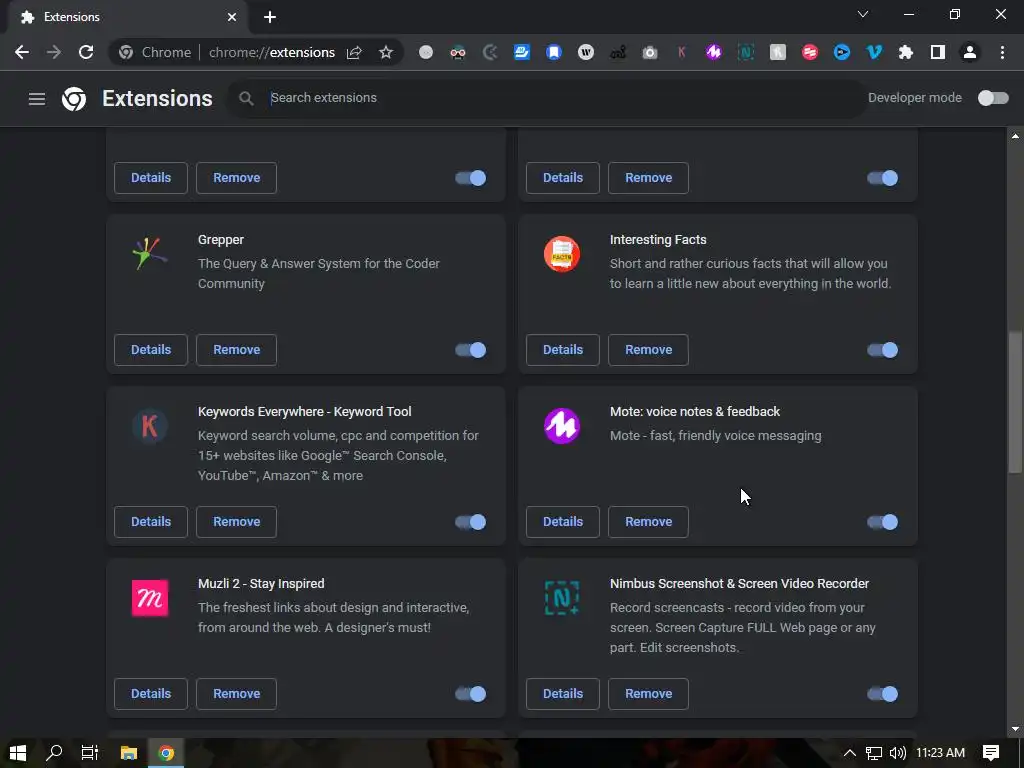Click the W circle toolbar extension icon

click(586, 52)
